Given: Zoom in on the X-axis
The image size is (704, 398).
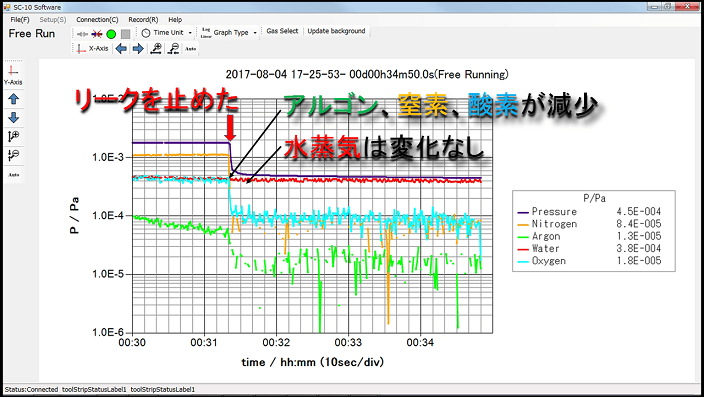Looking at the screenshot, I should pyautogui.click(x=156, y=49).
